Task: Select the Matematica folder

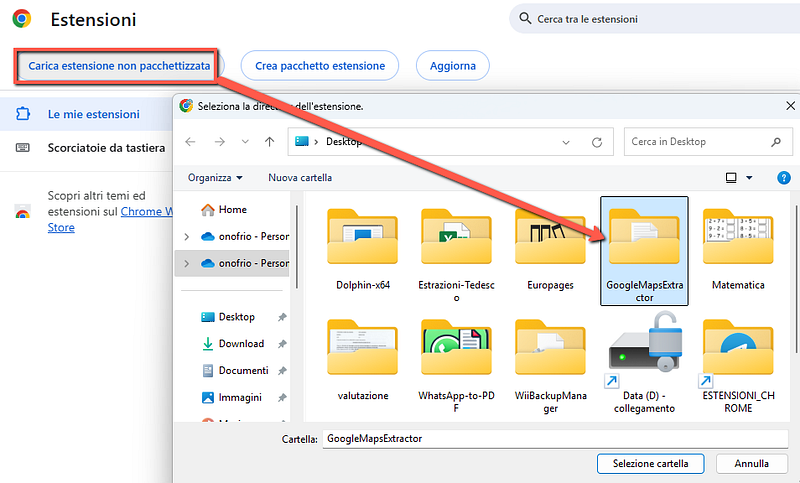Action: pyautogui.click(x=738, y=250)
